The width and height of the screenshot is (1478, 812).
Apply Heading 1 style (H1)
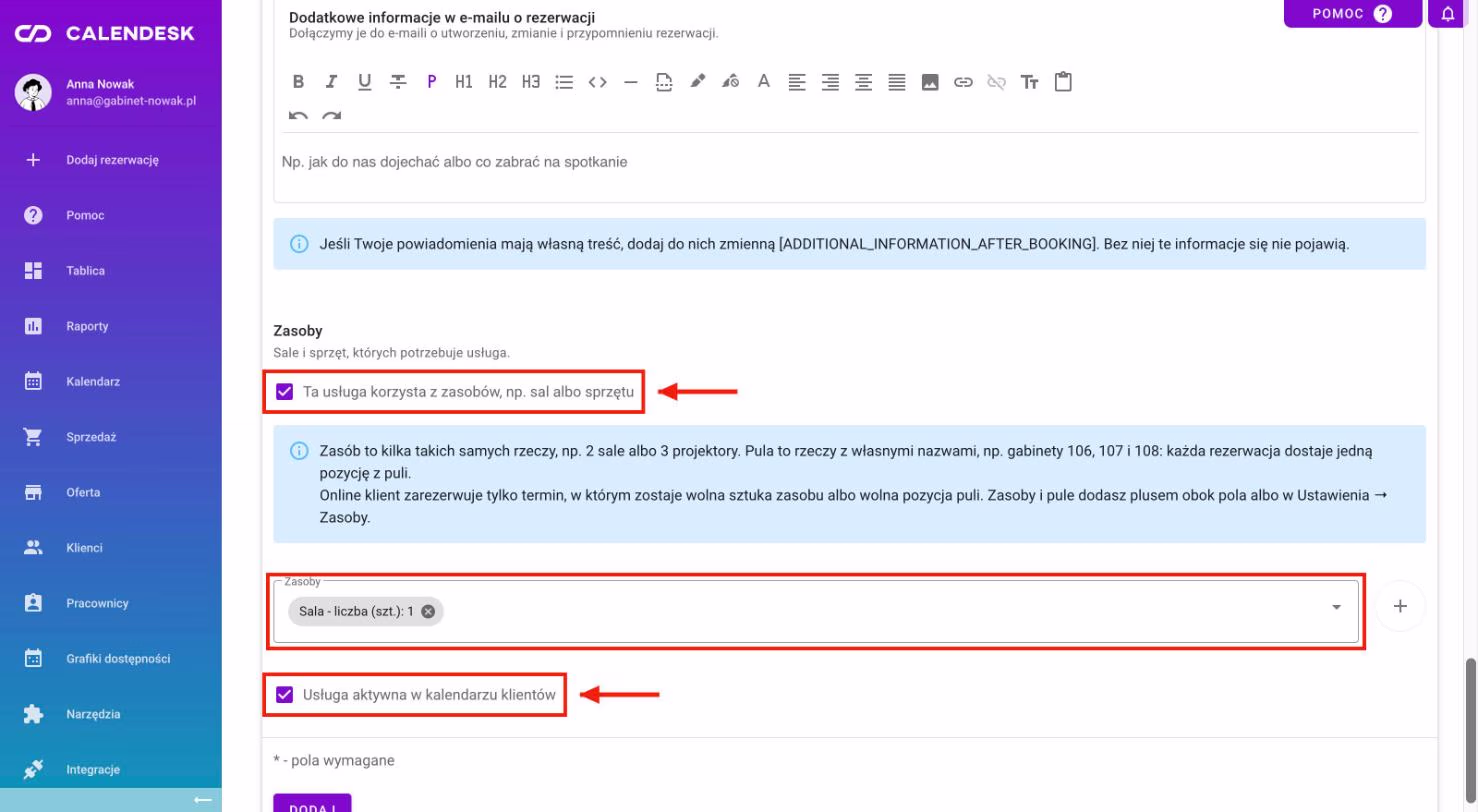coord(464,82)
